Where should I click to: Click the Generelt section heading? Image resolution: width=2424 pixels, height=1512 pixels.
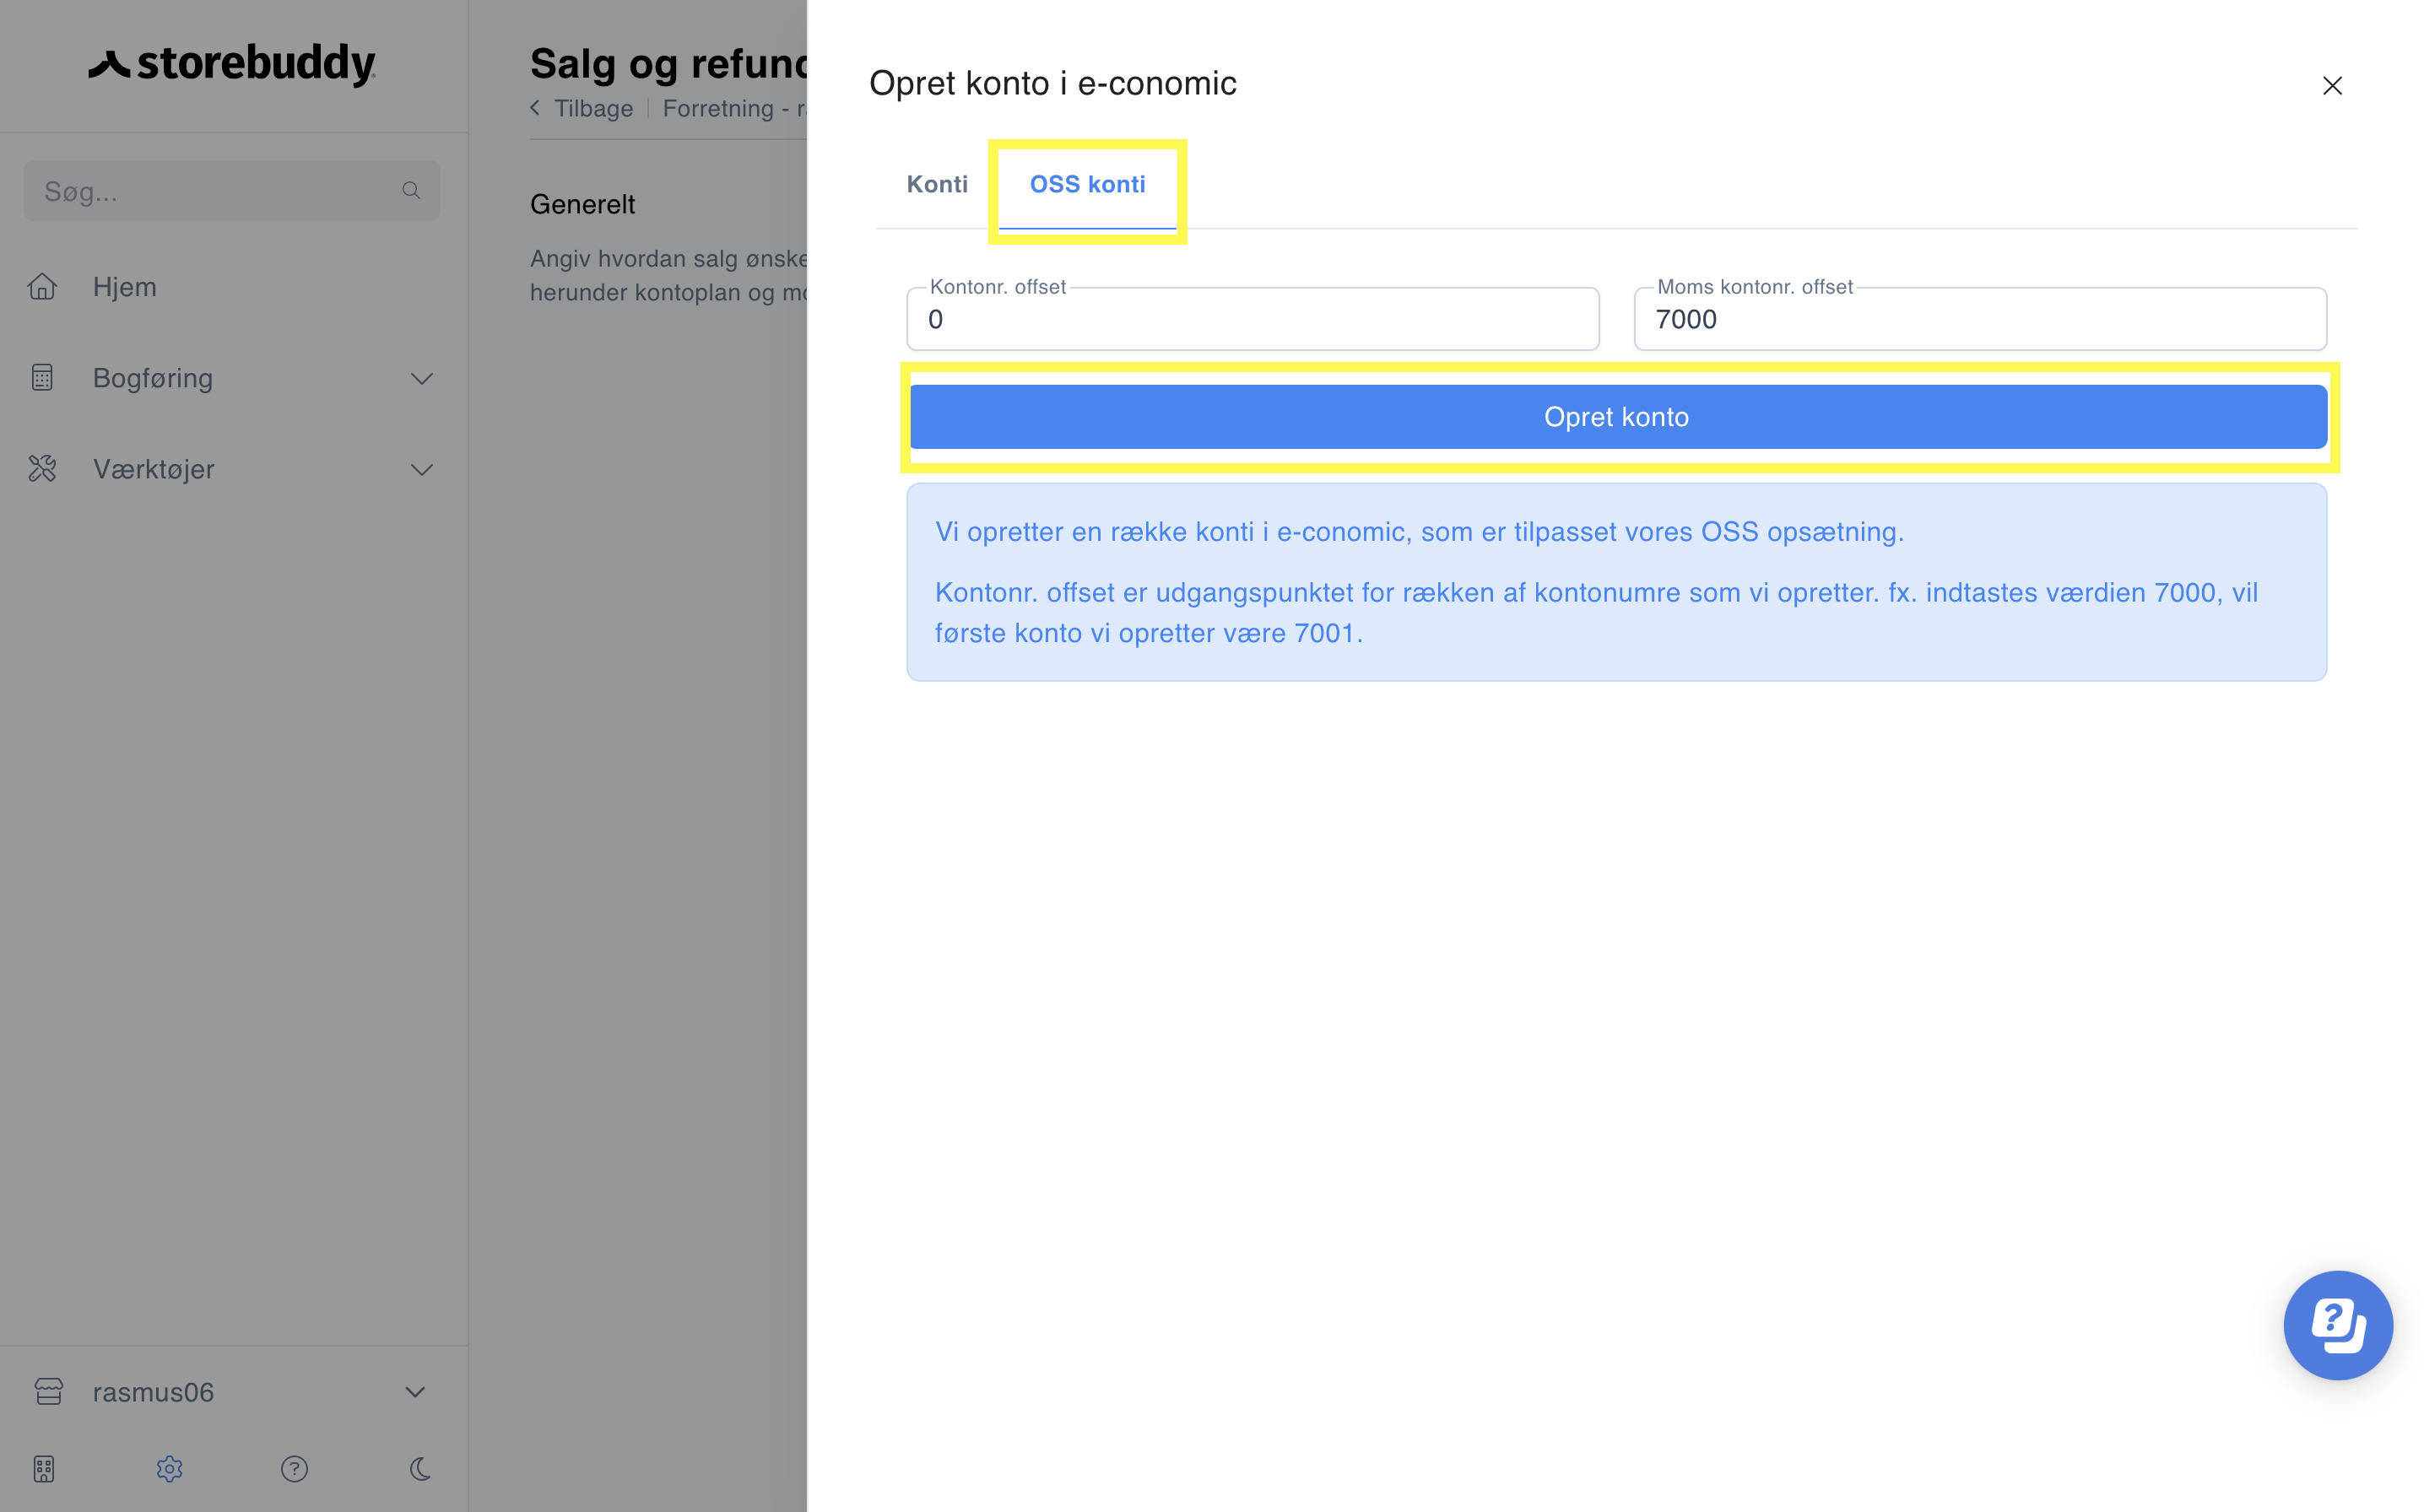pyautogui.click(x=583, y=204)
